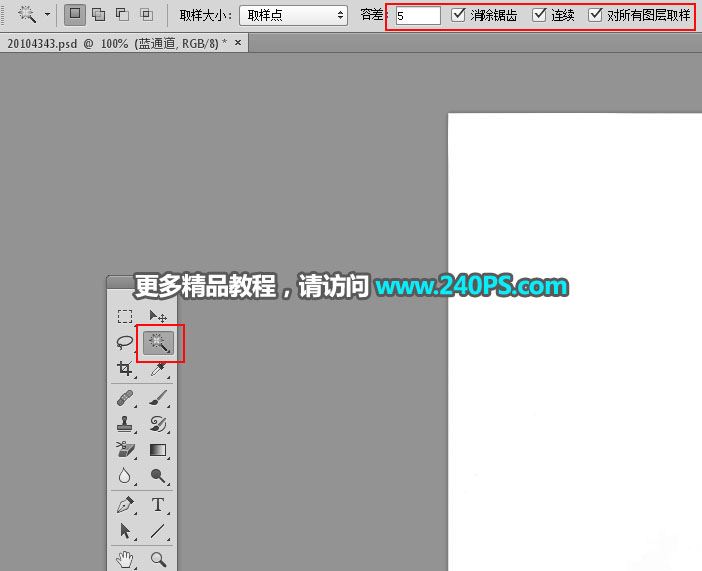702x571 pixels.
Task: Click the 容差 tolerance input field
Action: coord(418,16)
